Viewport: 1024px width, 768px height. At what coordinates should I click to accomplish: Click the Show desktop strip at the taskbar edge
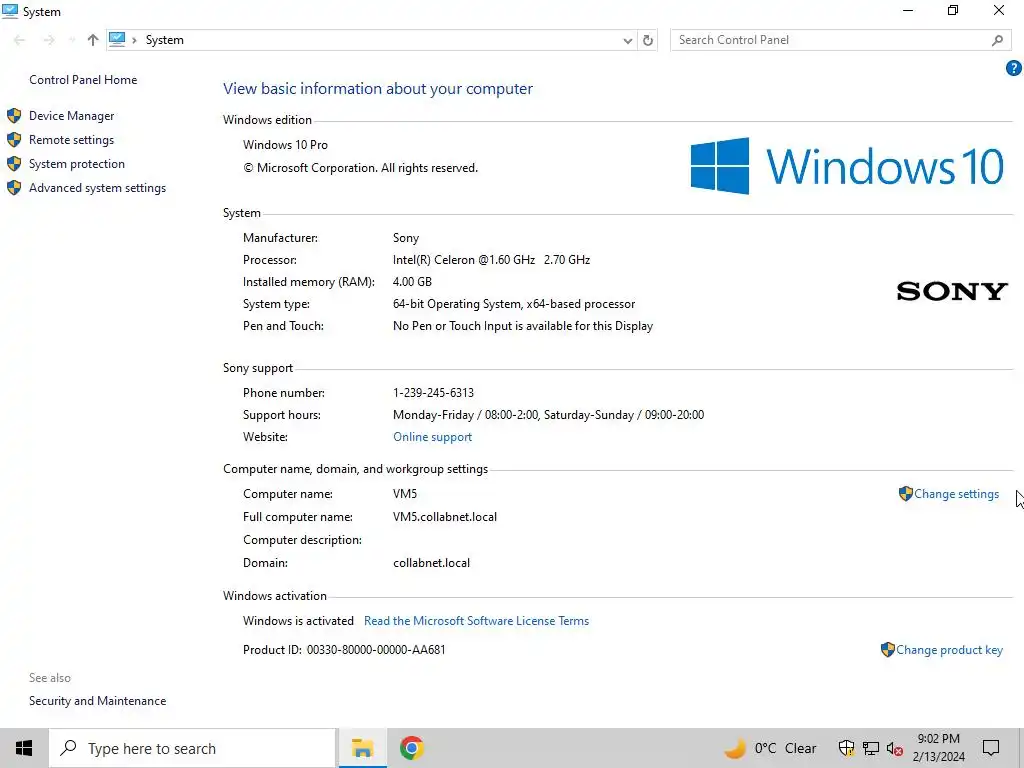(1021, 748)
